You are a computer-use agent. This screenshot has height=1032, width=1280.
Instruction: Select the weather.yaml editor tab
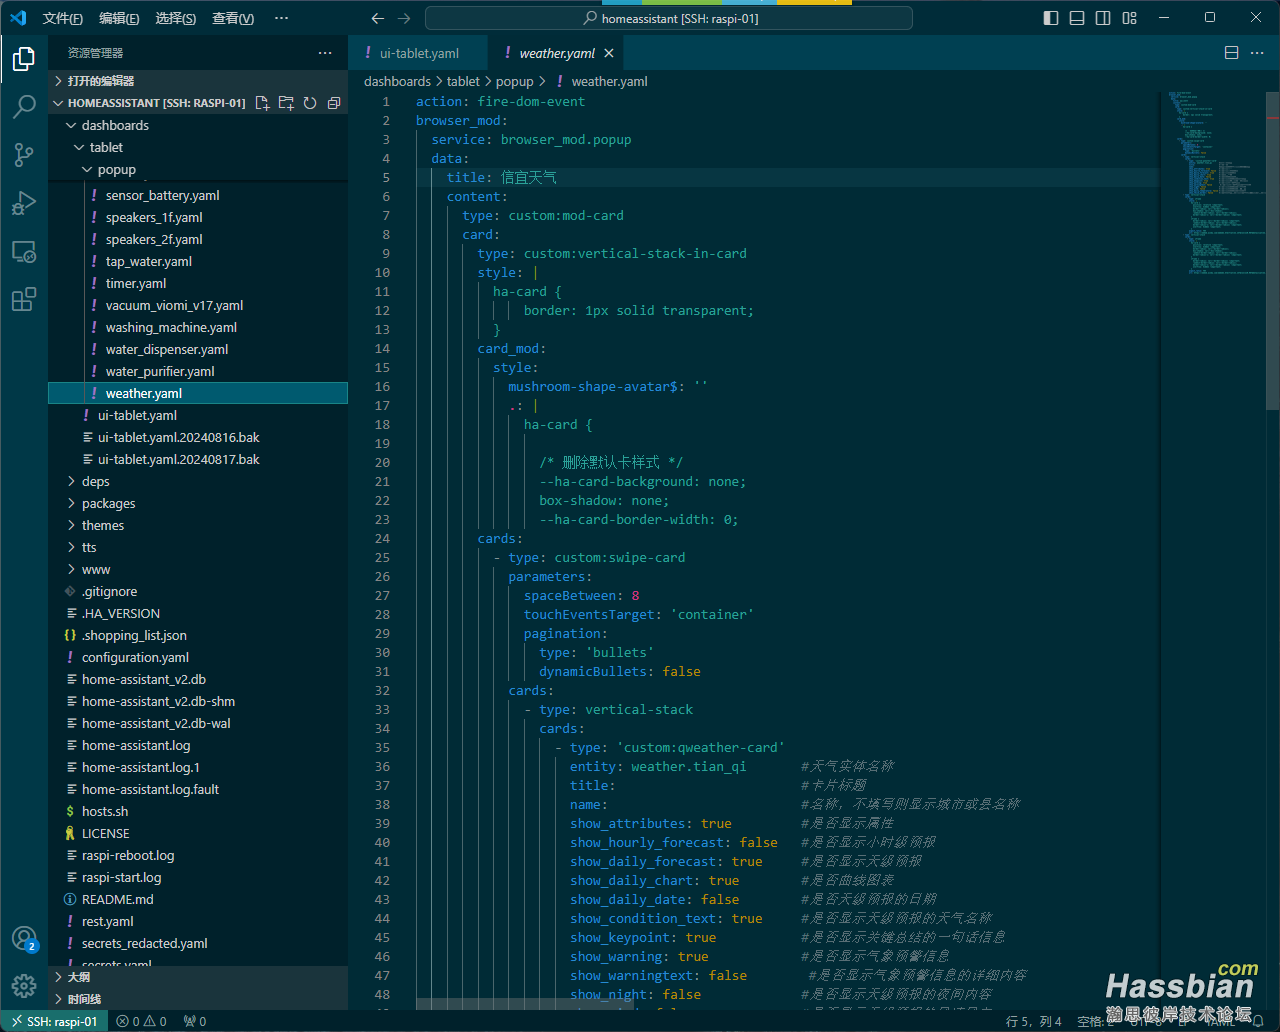(557, 53)
